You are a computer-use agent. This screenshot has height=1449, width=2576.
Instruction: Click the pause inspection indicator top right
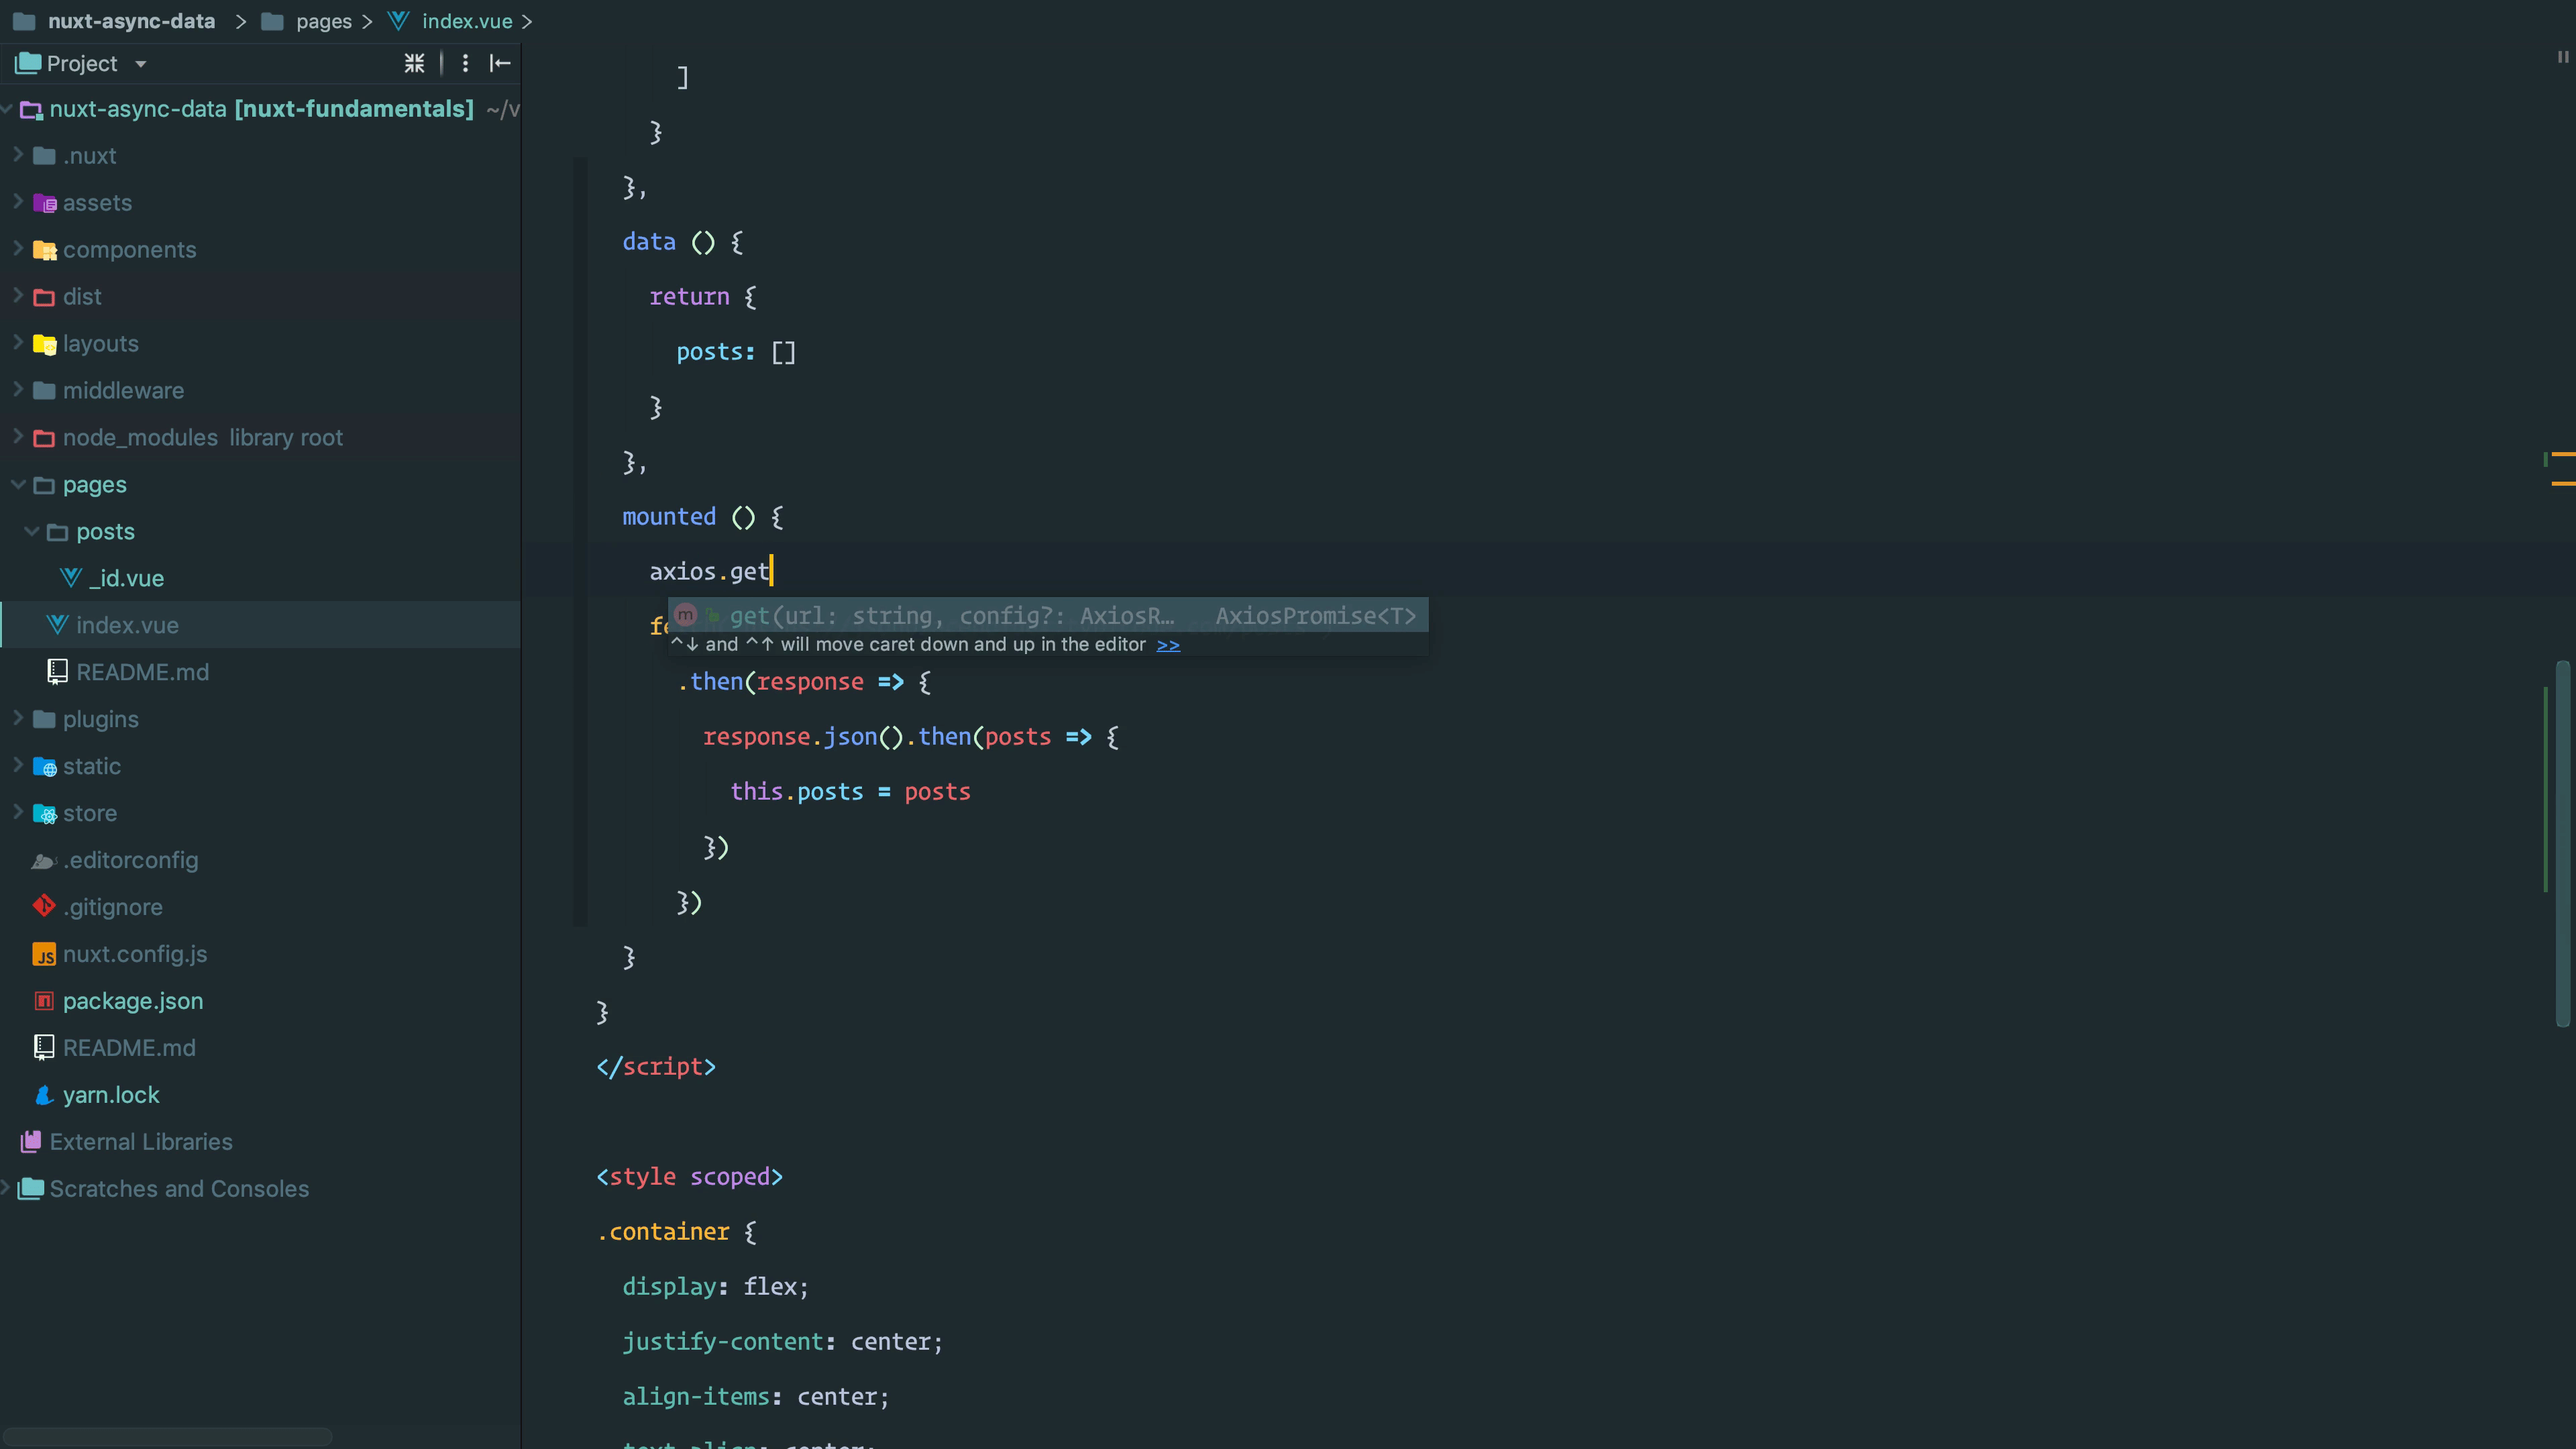point(2562,57)
